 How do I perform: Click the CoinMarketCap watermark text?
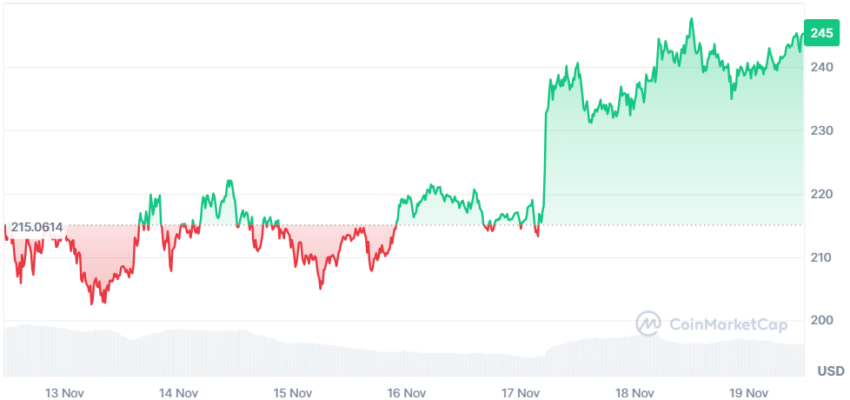pos(729,324)
